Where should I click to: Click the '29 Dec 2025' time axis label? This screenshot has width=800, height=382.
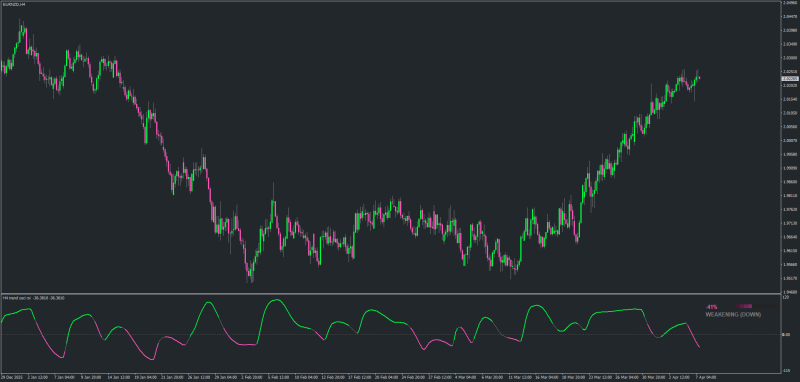[x=12, y=377]
